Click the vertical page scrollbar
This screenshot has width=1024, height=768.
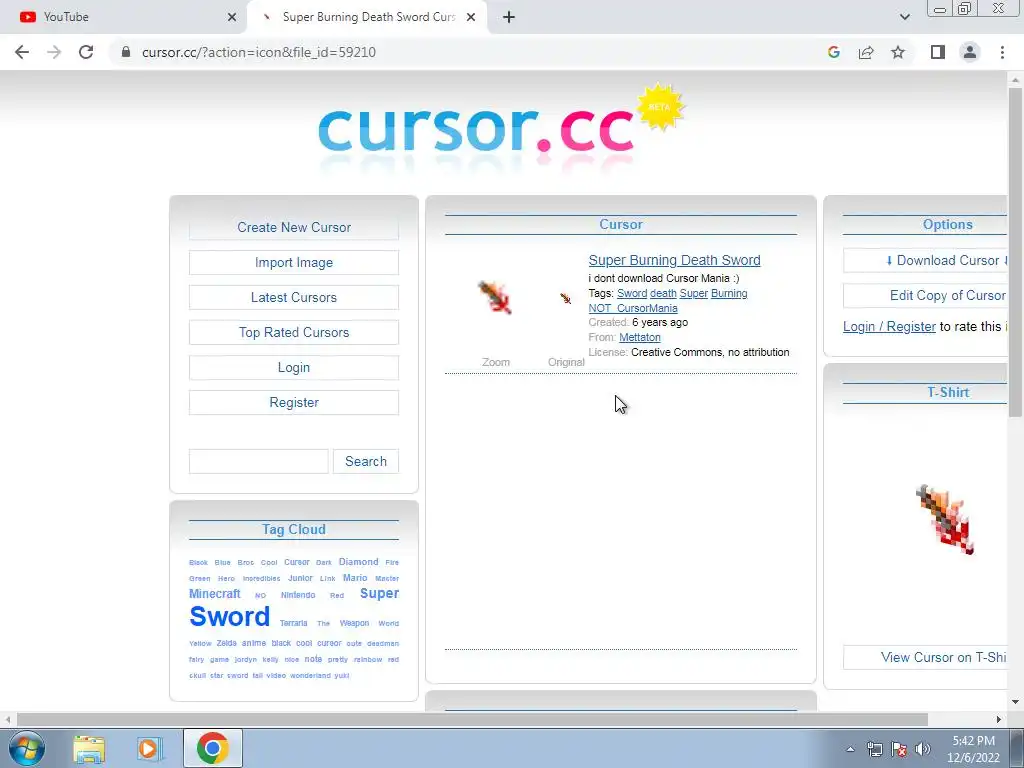point(1015,252)
